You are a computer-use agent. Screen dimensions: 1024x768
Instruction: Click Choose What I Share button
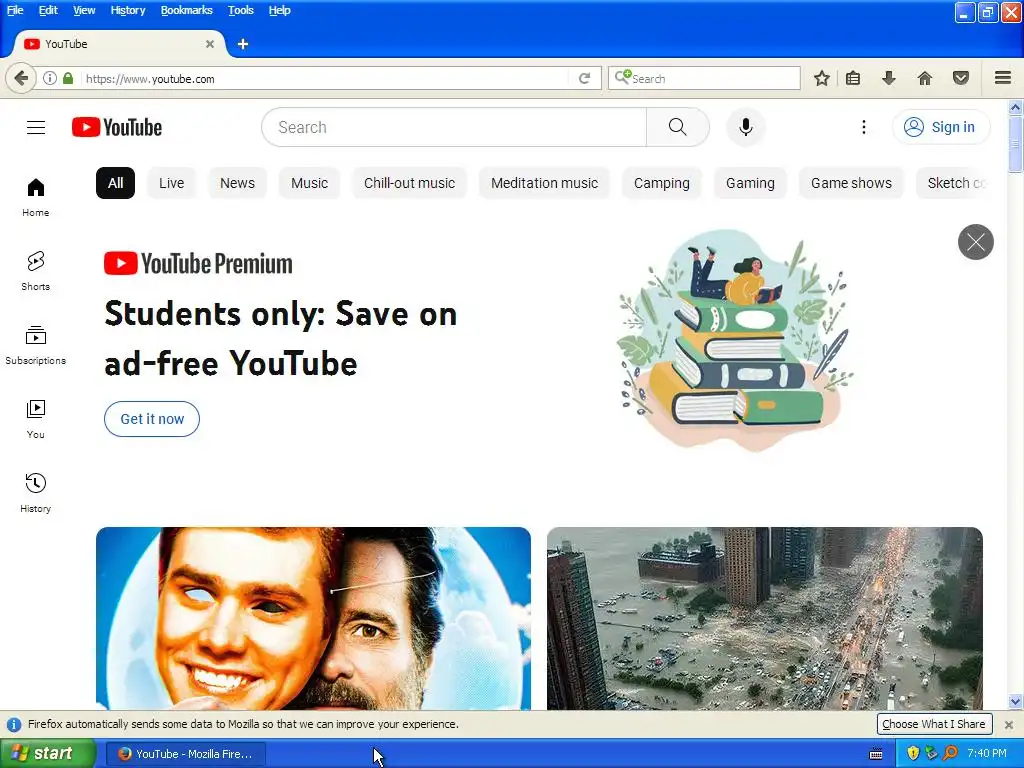tap(934, 724)
